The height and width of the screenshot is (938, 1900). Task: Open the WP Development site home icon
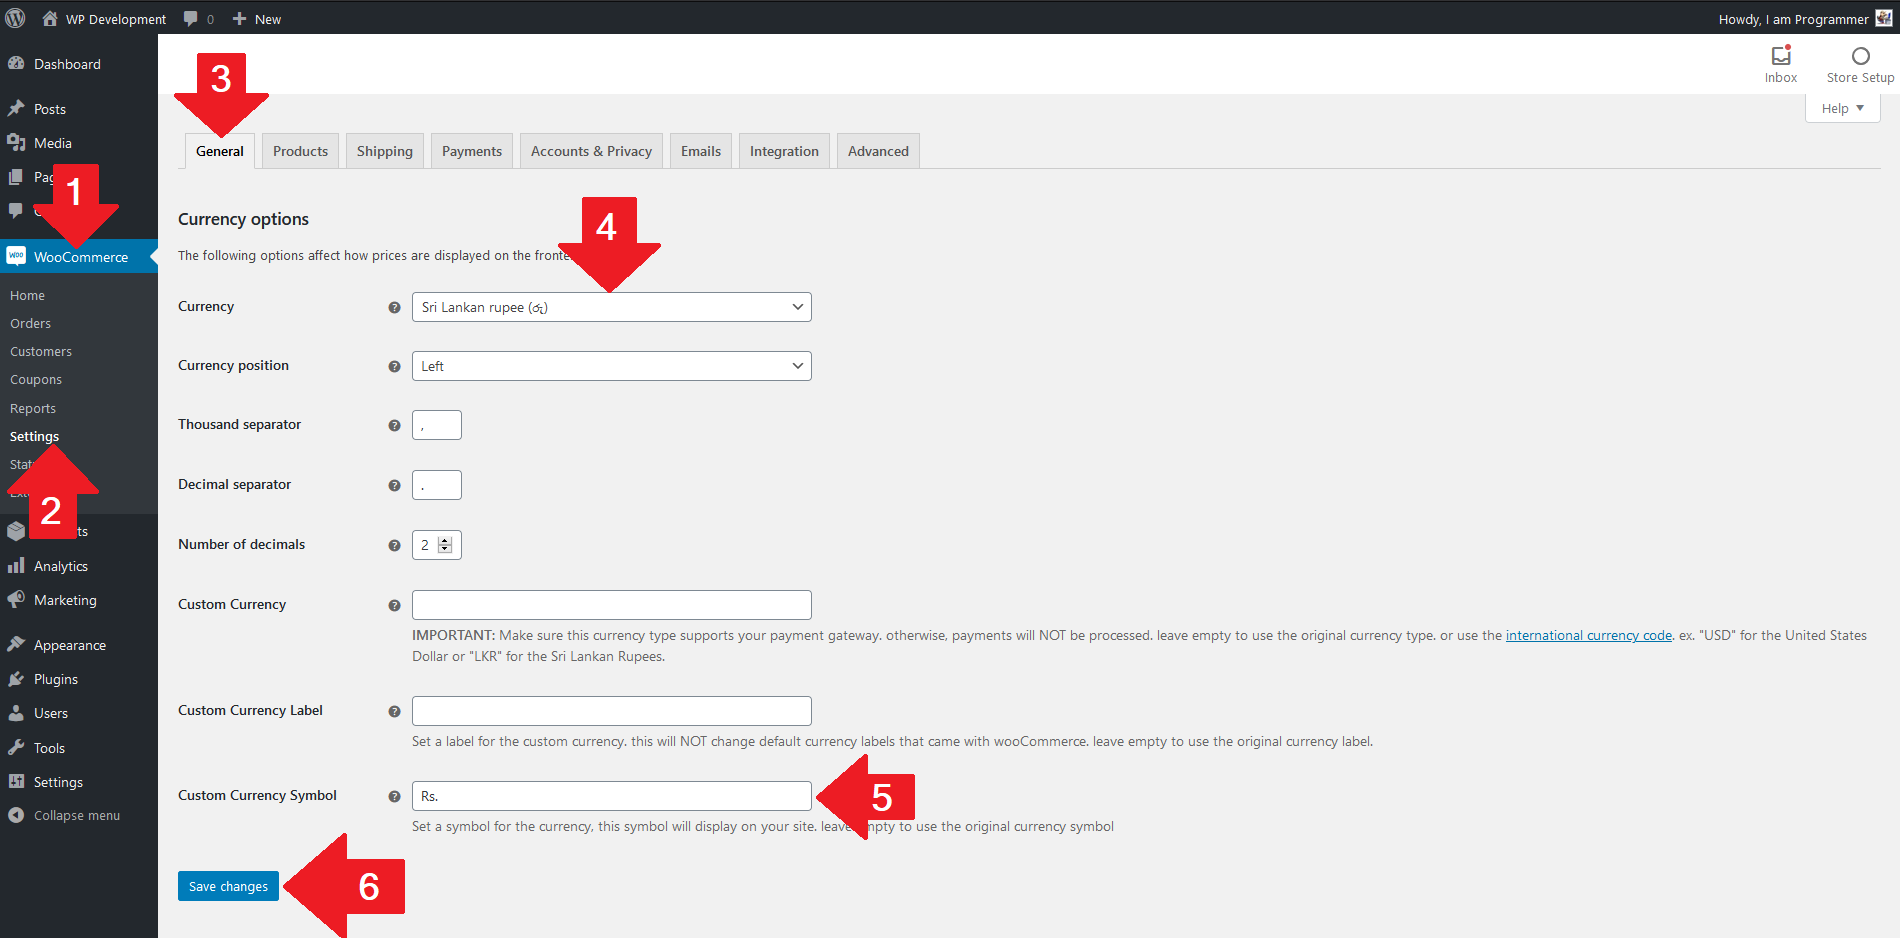(x=50, y=18)
